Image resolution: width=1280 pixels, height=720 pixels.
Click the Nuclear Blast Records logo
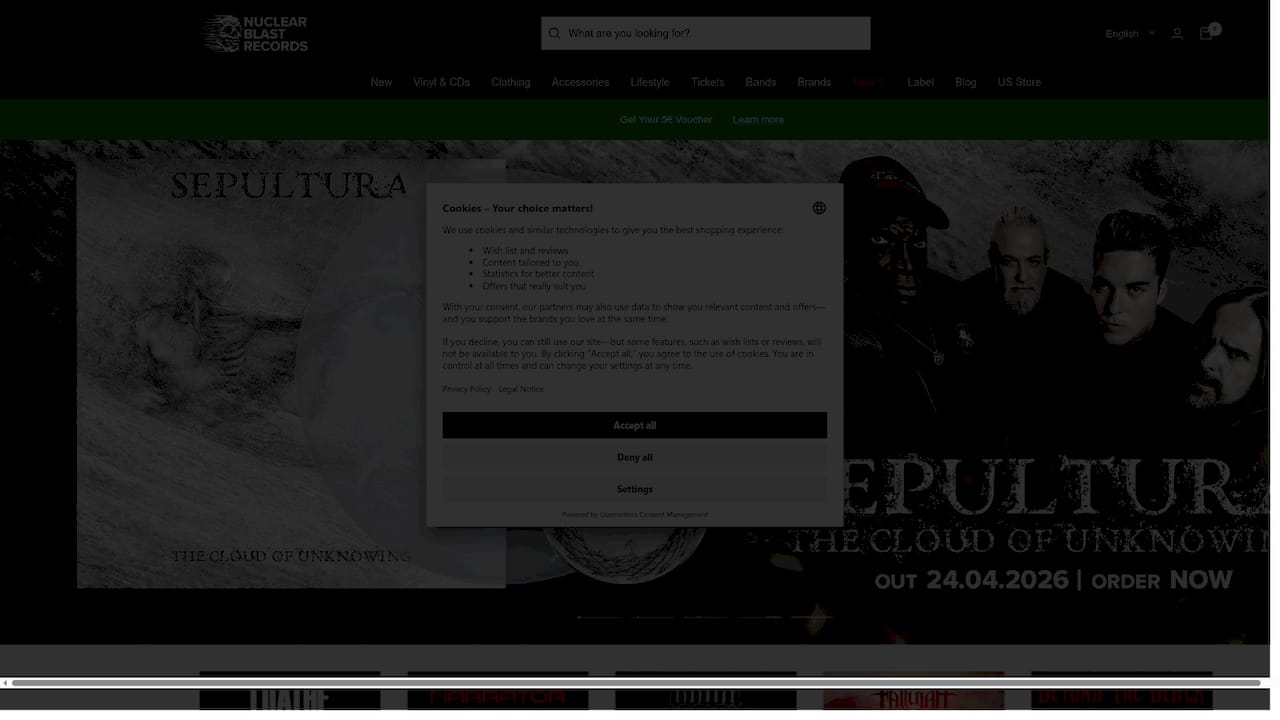click(255, 33)
